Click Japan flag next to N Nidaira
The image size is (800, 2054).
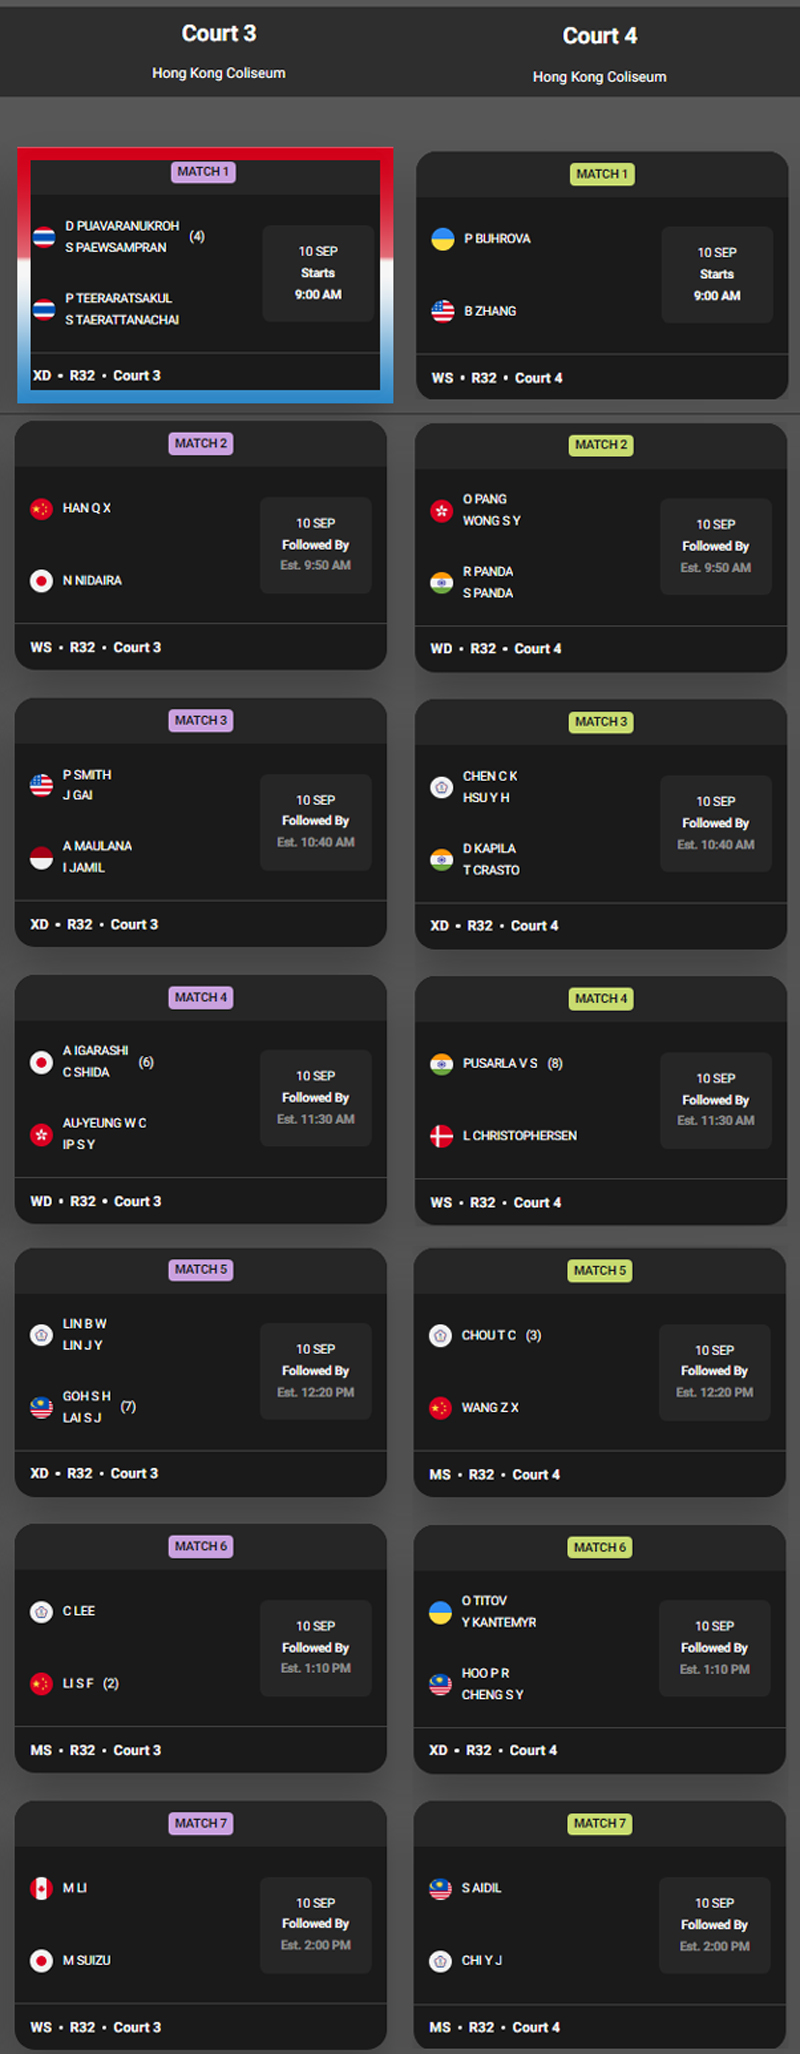click(41, 581)
